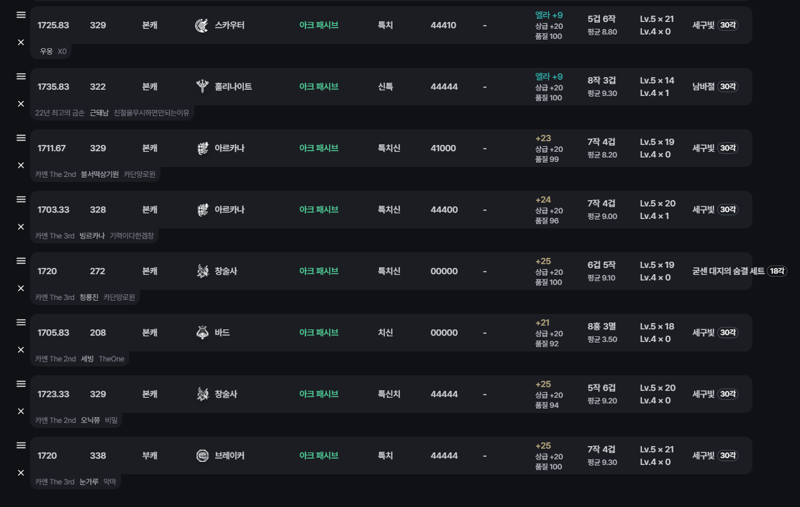
Task: Click the 엘라 +9 weapon text in the 홀리나이트 row
Action: [x=548, y=77]
